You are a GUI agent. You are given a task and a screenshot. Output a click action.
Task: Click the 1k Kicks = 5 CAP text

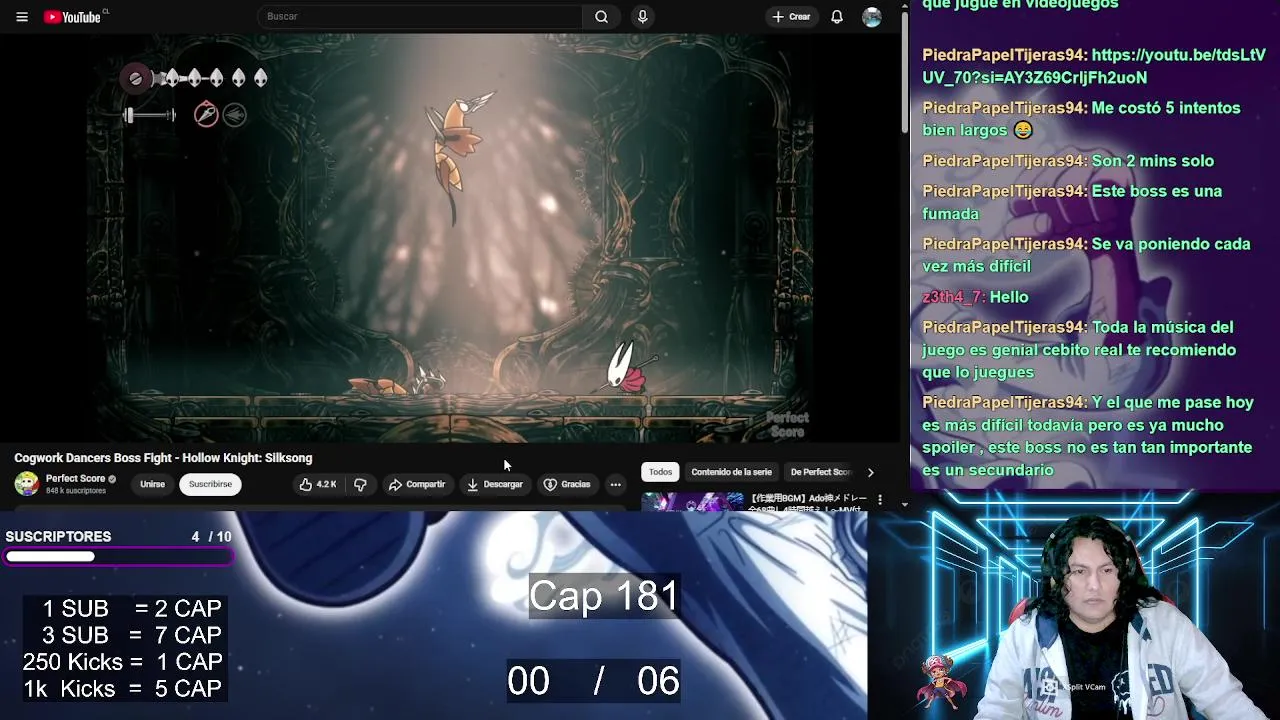pyautogui.click(x=123, y=689)
